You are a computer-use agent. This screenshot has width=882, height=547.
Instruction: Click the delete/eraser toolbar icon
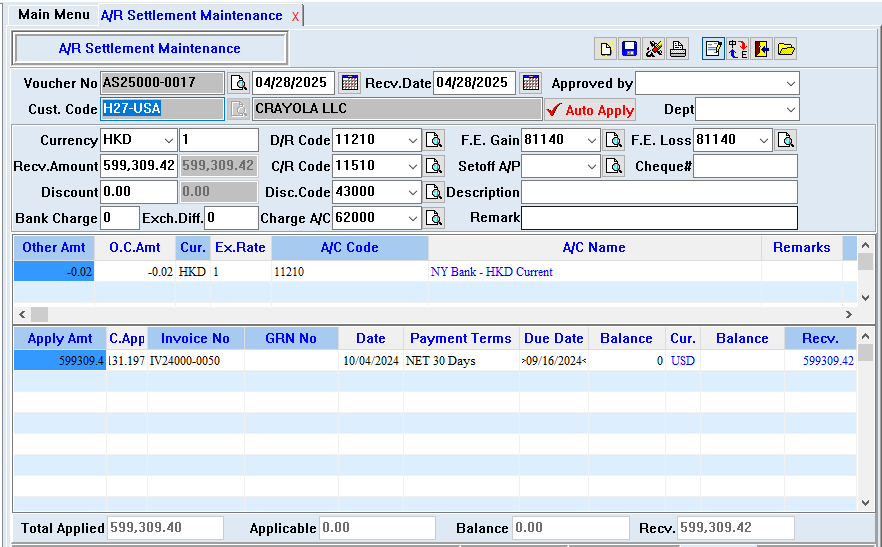coord(654,49)
